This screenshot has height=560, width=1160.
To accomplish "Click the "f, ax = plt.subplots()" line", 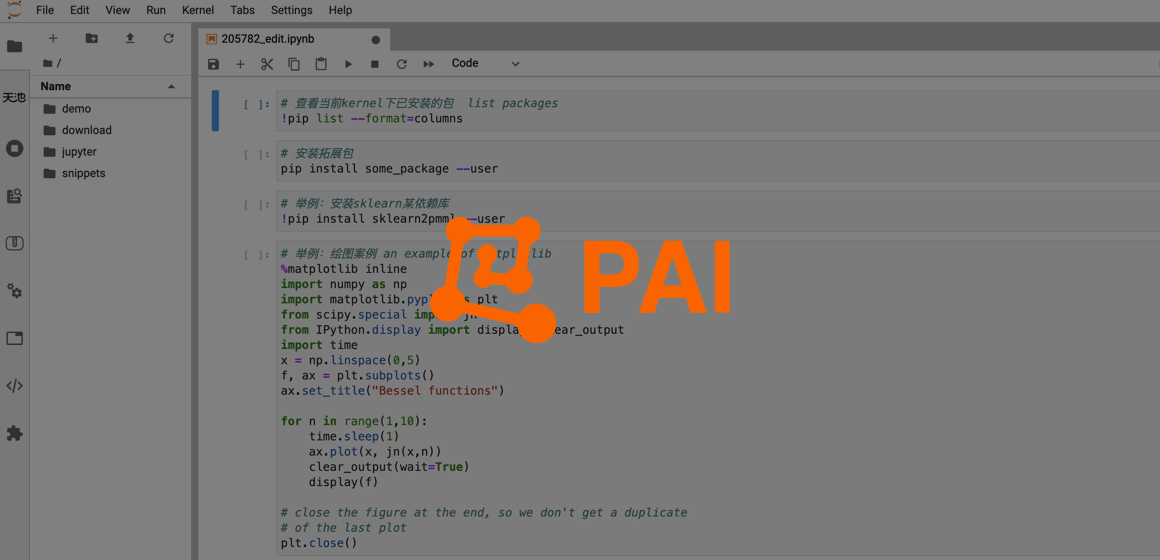I will (x=357, y=375).
